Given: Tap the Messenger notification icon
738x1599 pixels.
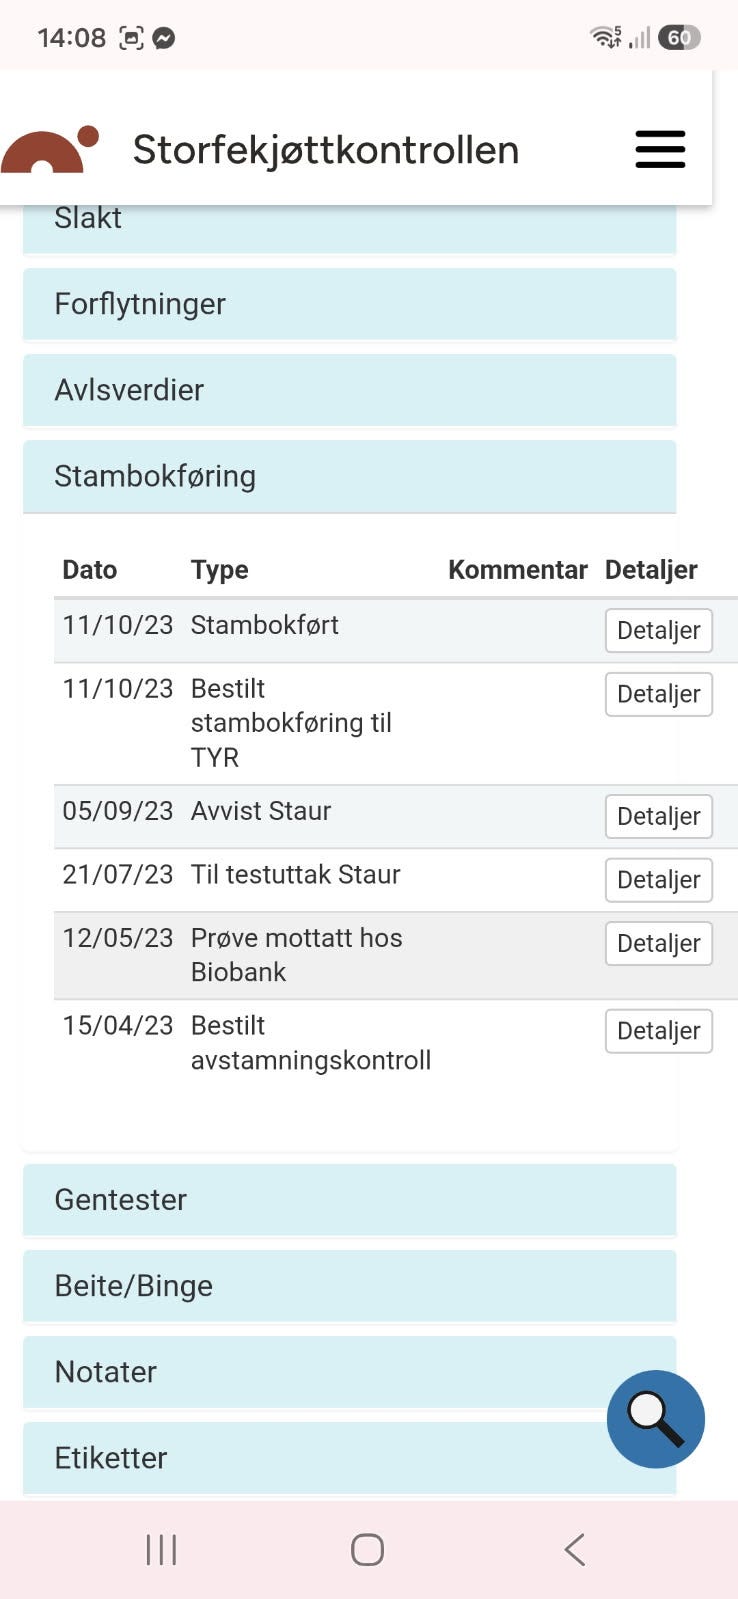Looking at the screenshot, I should pos(164,38).
